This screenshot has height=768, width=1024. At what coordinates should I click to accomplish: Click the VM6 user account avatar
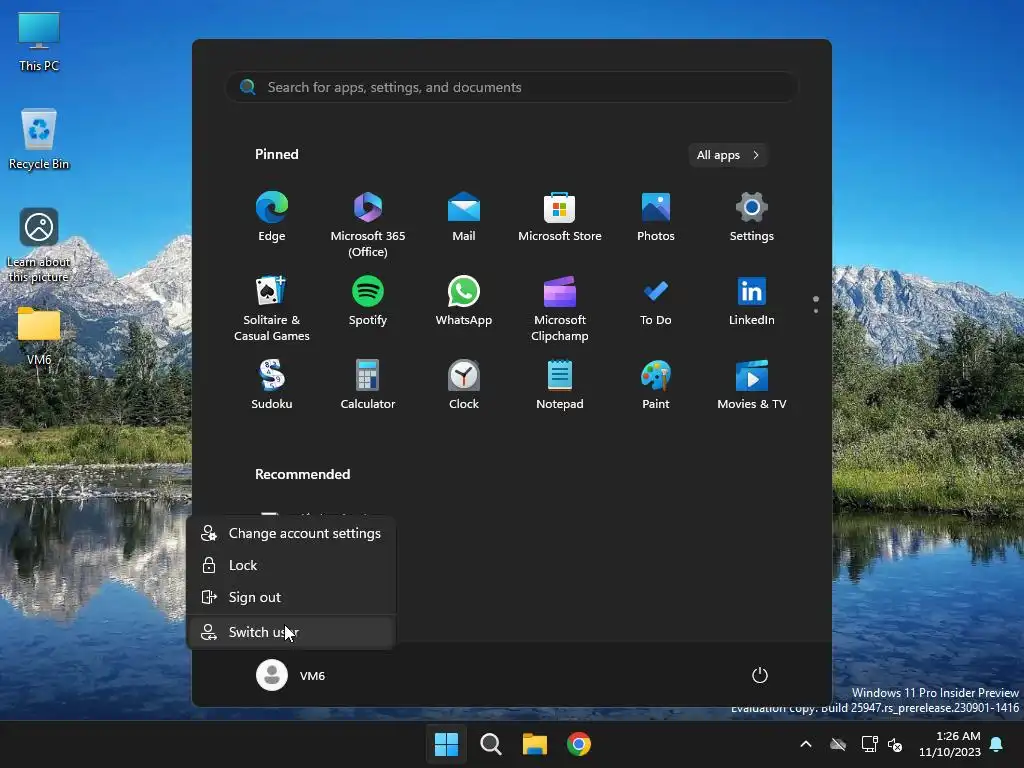272,675
